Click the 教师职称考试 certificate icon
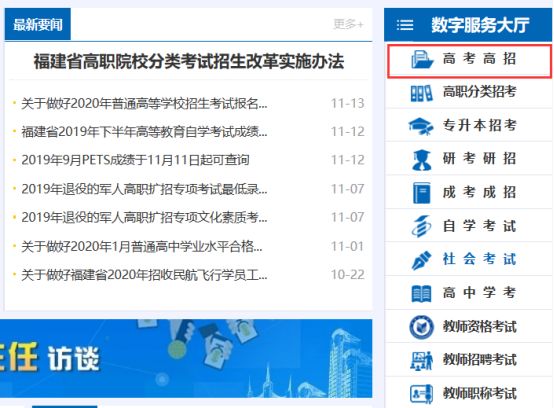The height and width of the screenshot is (408, 554). [421, 394]
